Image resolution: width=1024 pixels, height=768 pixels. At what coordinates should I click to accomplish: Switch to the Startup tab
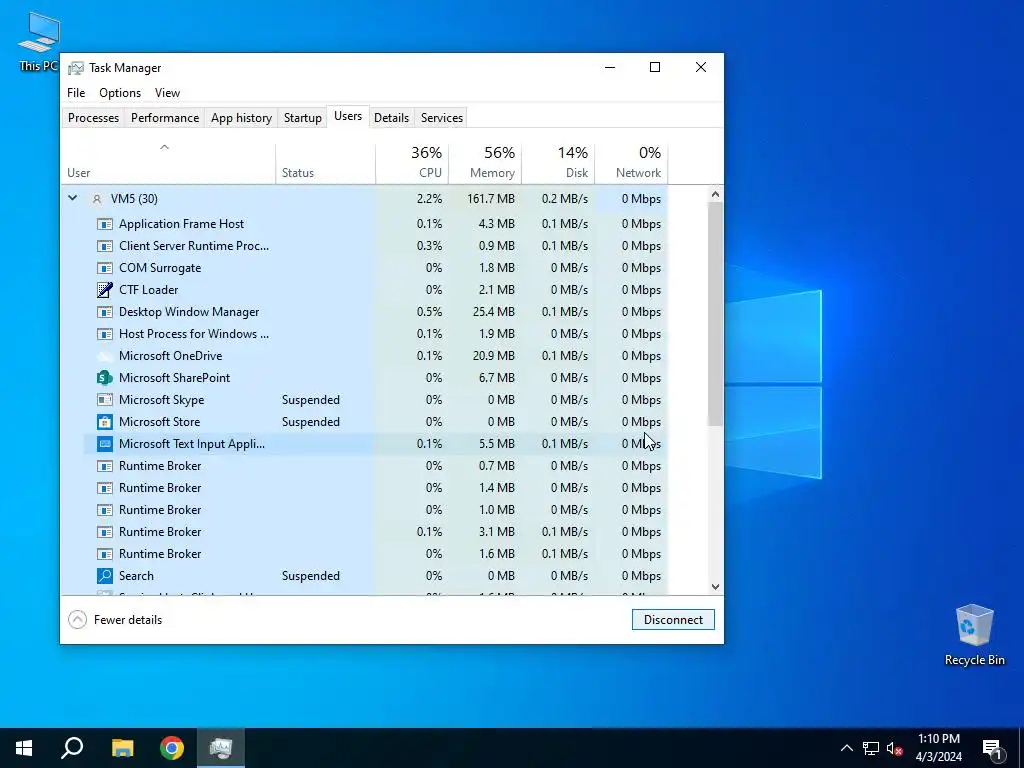tap(302, 118)
